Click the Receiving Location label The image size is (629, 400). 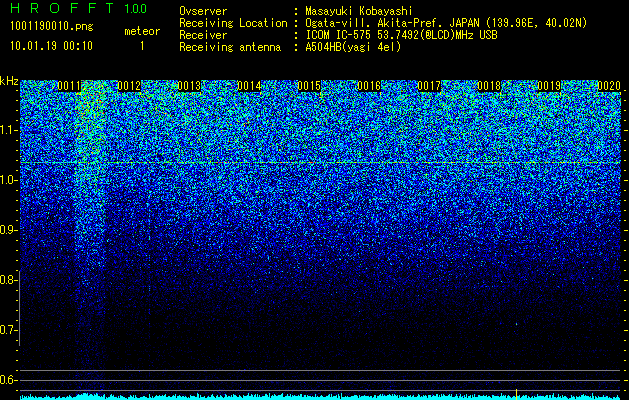[x=233, y=23]
